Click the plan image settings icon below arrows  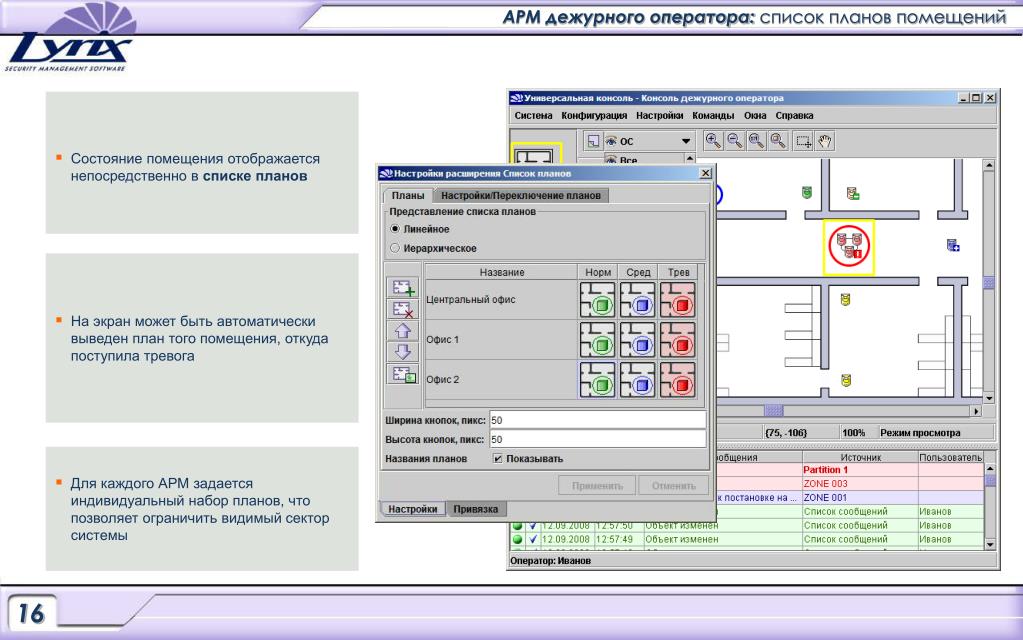pos(403,374)
